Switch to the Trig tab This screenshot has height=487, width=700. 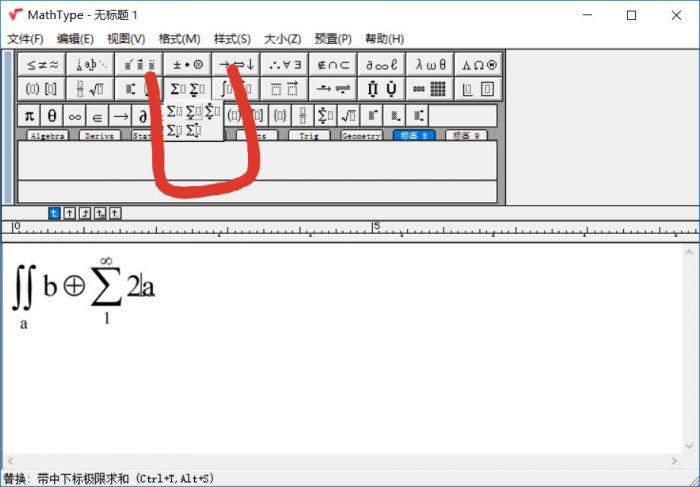[x=308, y=136]
